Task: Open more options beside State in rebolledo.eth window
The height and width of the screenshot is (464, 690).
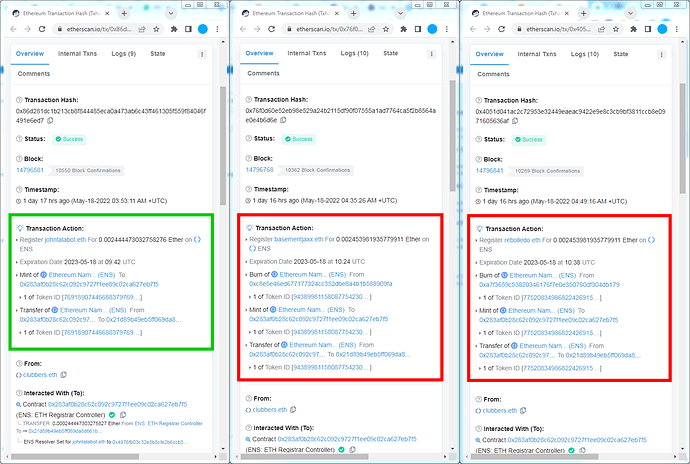Action: (661, 55)
